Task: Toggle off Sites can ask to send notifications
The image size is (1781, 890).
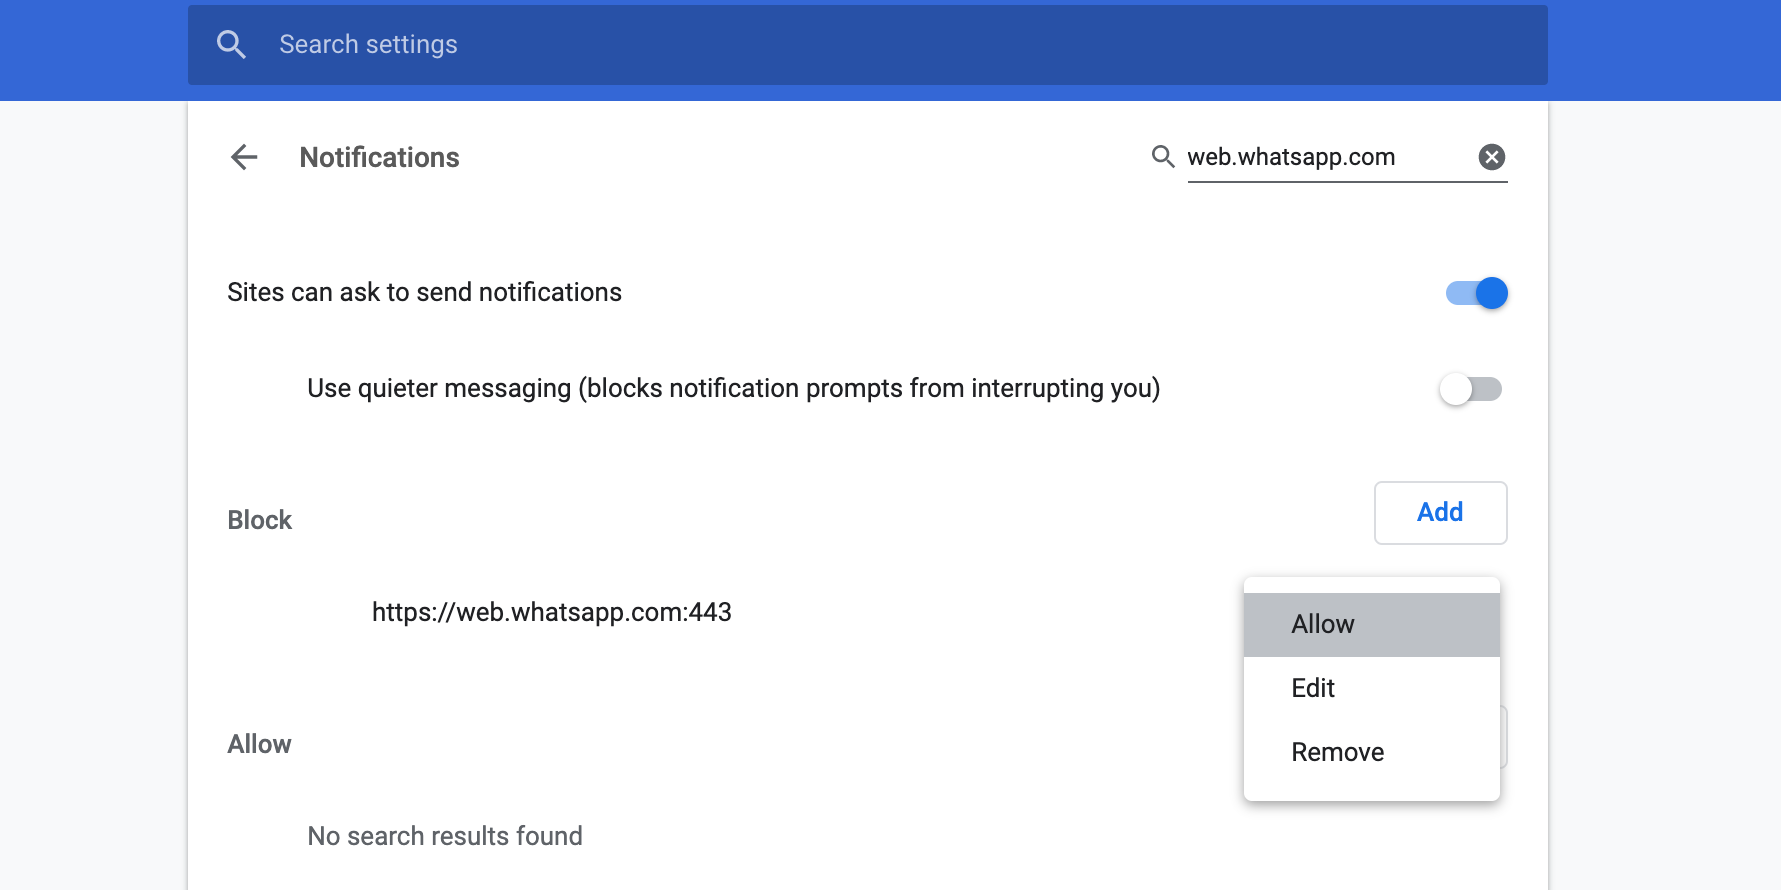Action: point(1476,293)
